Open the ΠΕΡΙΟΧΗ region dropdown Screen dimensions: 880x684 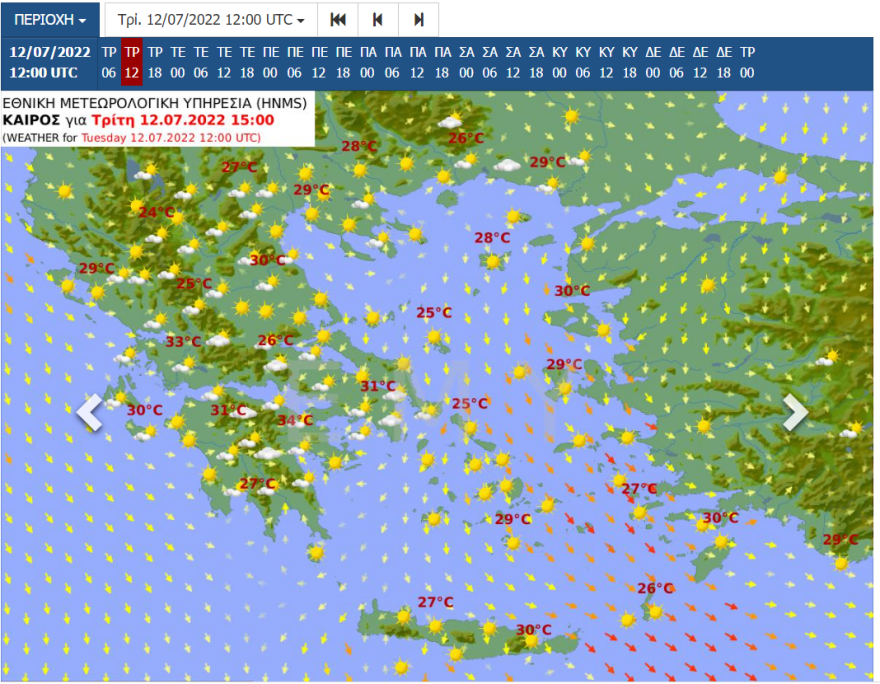click(x=50, y=19)
